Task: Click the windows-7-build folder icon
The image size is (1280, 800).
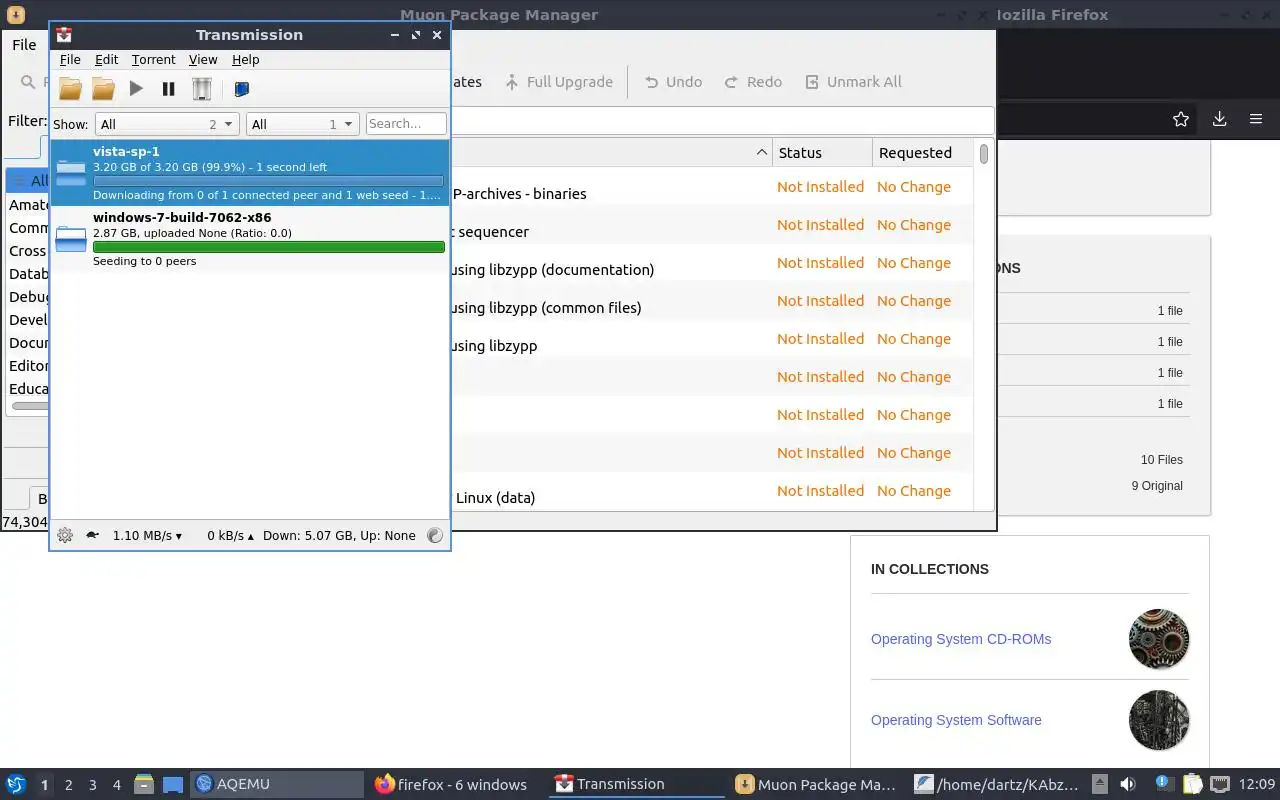Action: pos(71,238)
